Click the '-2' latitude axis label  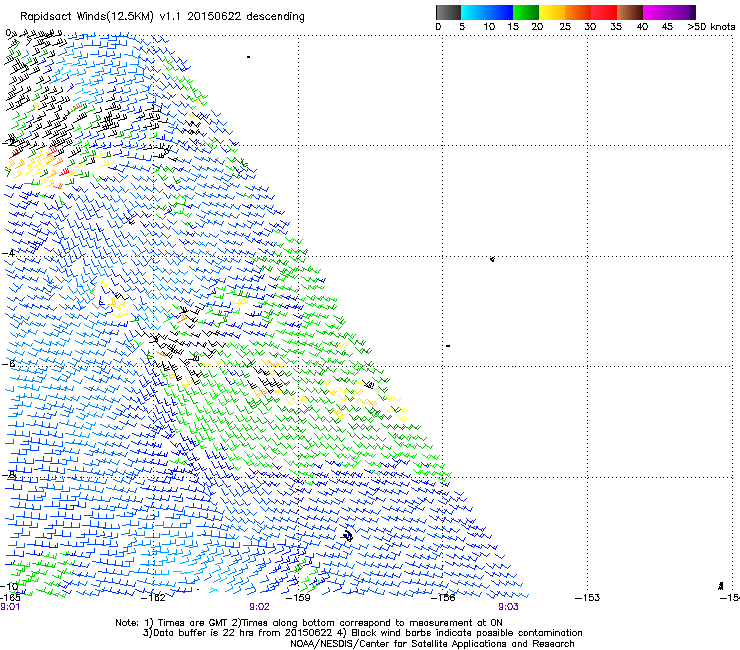(x=9, y=142)
